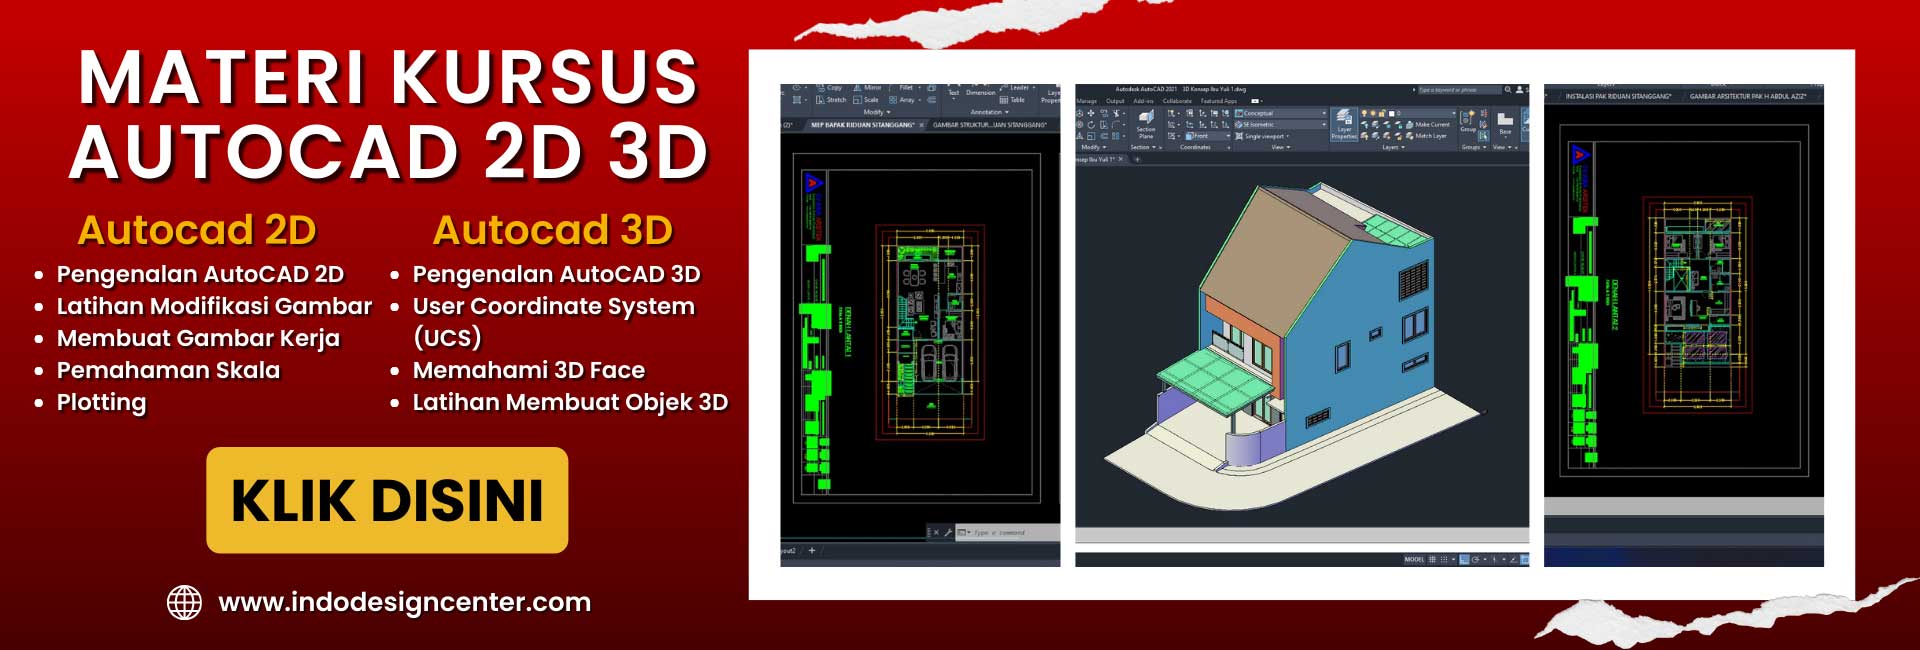Switch to the MEP BAPAK RIDUAN SITANGGANG drawing tab
Image resolution: width=1920 pixels, height=650 pixels.
pos(863,125)
